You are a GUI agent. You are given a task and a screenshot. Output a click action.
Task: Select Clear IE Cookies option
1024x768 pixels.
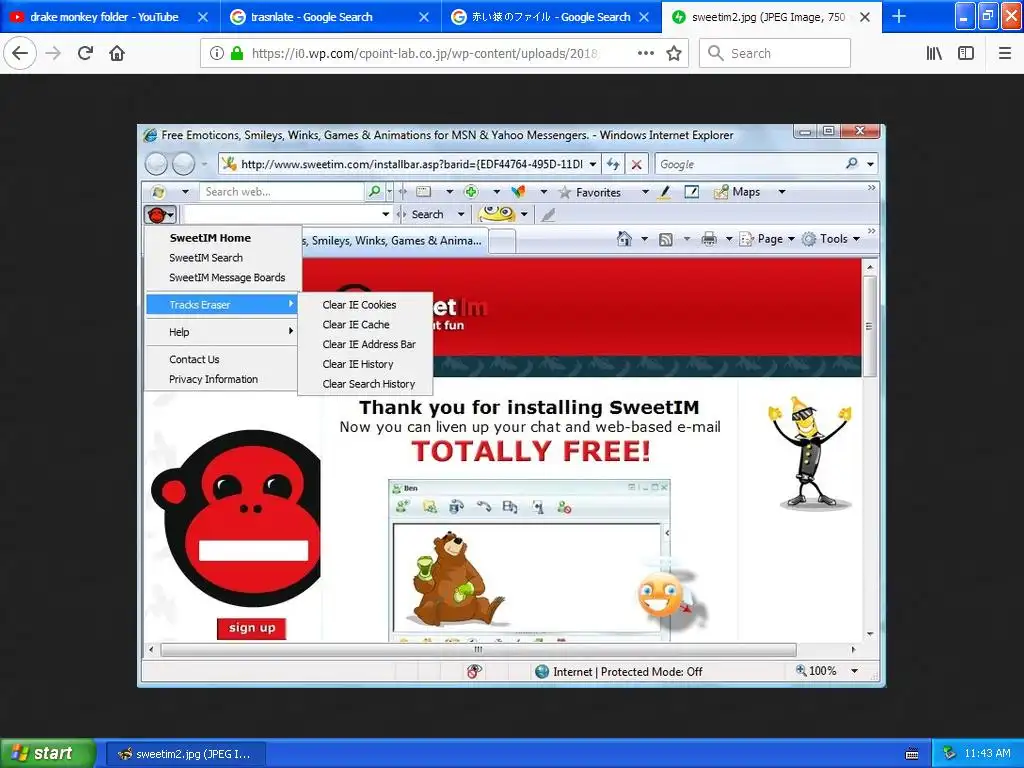(x=359, y=304)
